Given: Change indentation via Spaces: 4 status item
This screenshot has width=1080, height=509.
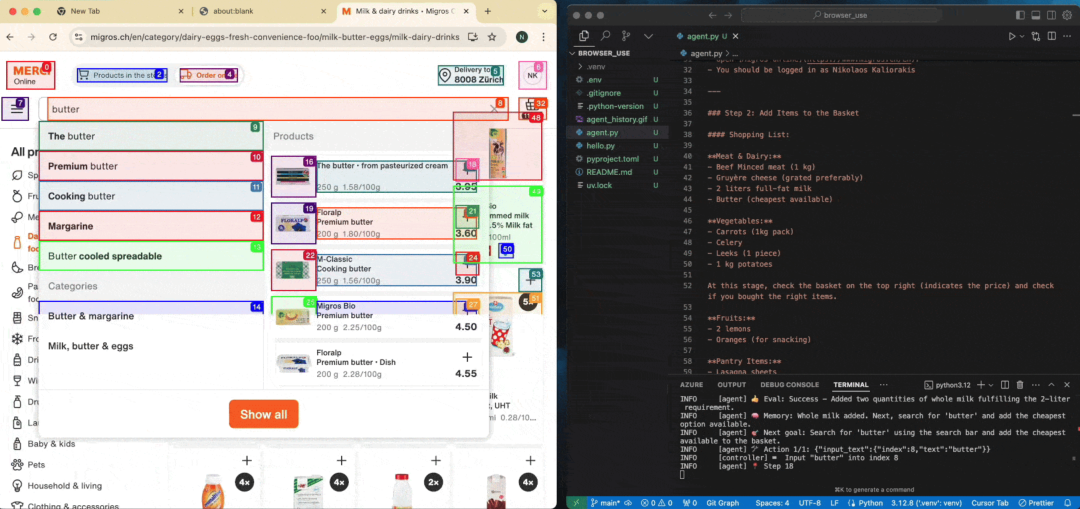Looking at the screenshot, I should tap(772, 503).
